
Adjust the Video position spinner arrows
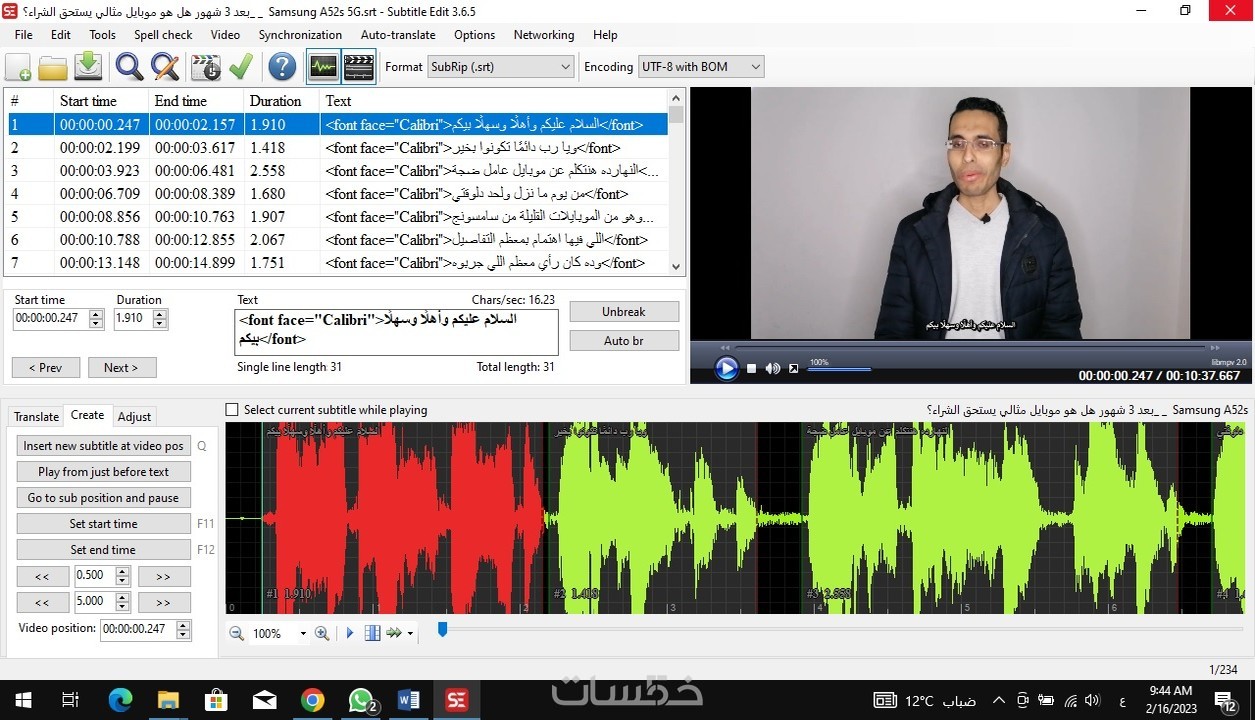(x=183, y=629)
